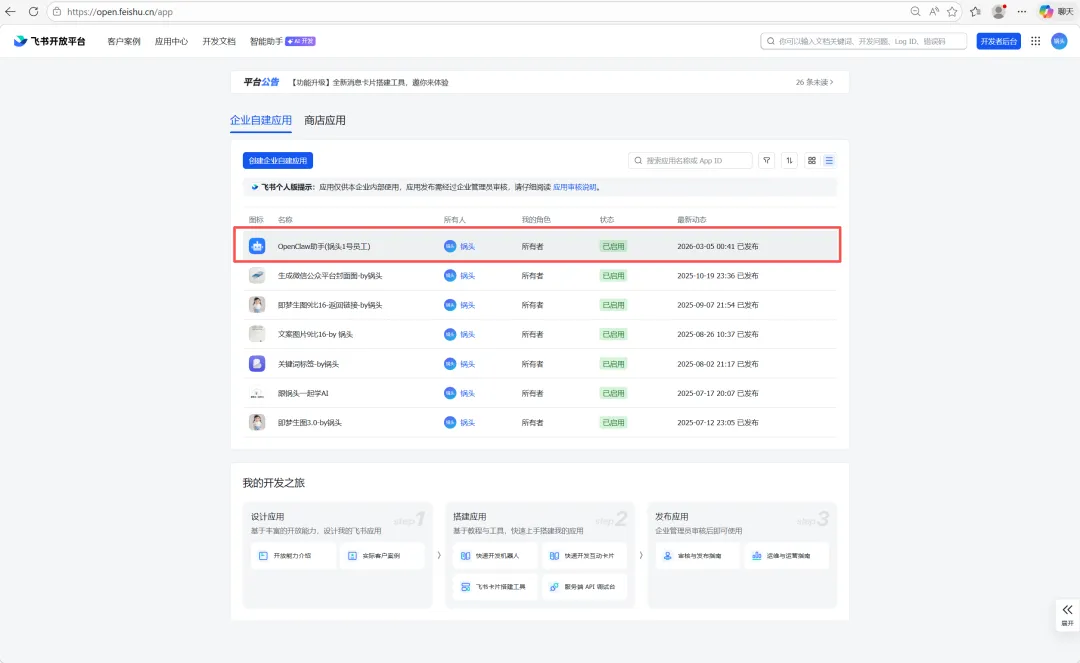This screenshot has height=663, width=1080.
Task: Click the 跟锅头一起学AI app icon
Action: coord(257,393)
